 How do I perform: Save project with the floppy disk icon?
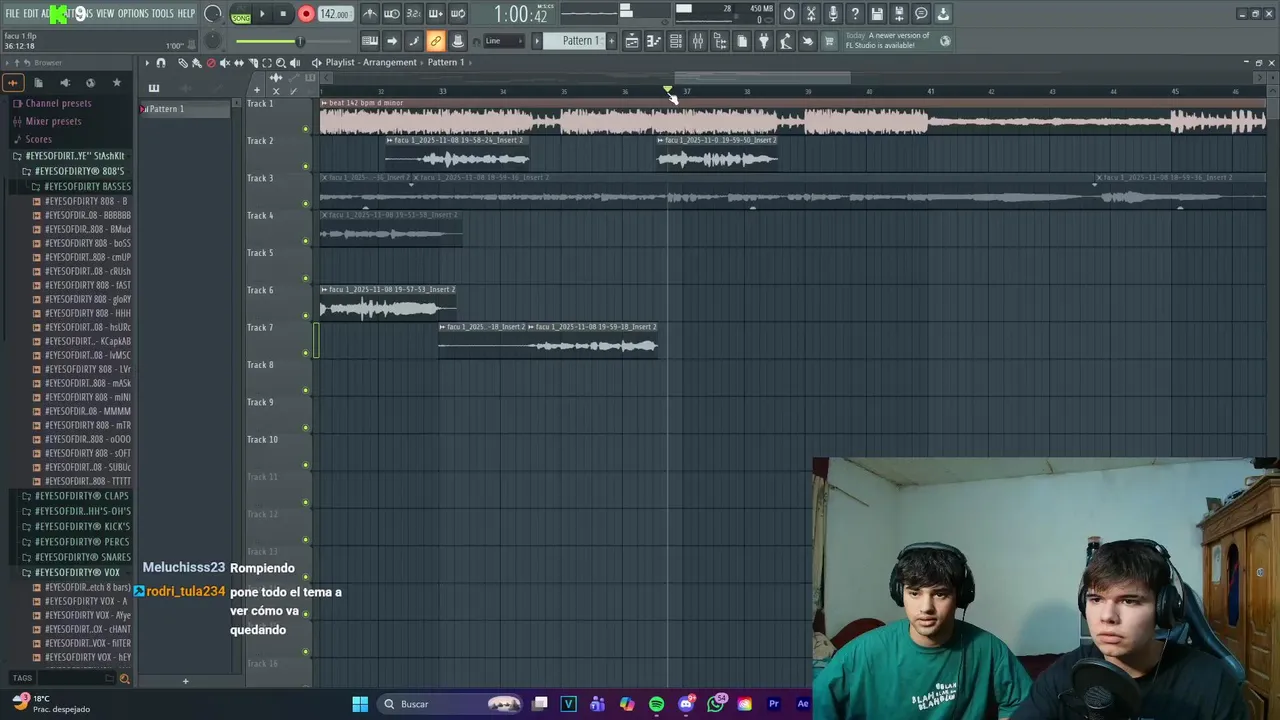877,14
